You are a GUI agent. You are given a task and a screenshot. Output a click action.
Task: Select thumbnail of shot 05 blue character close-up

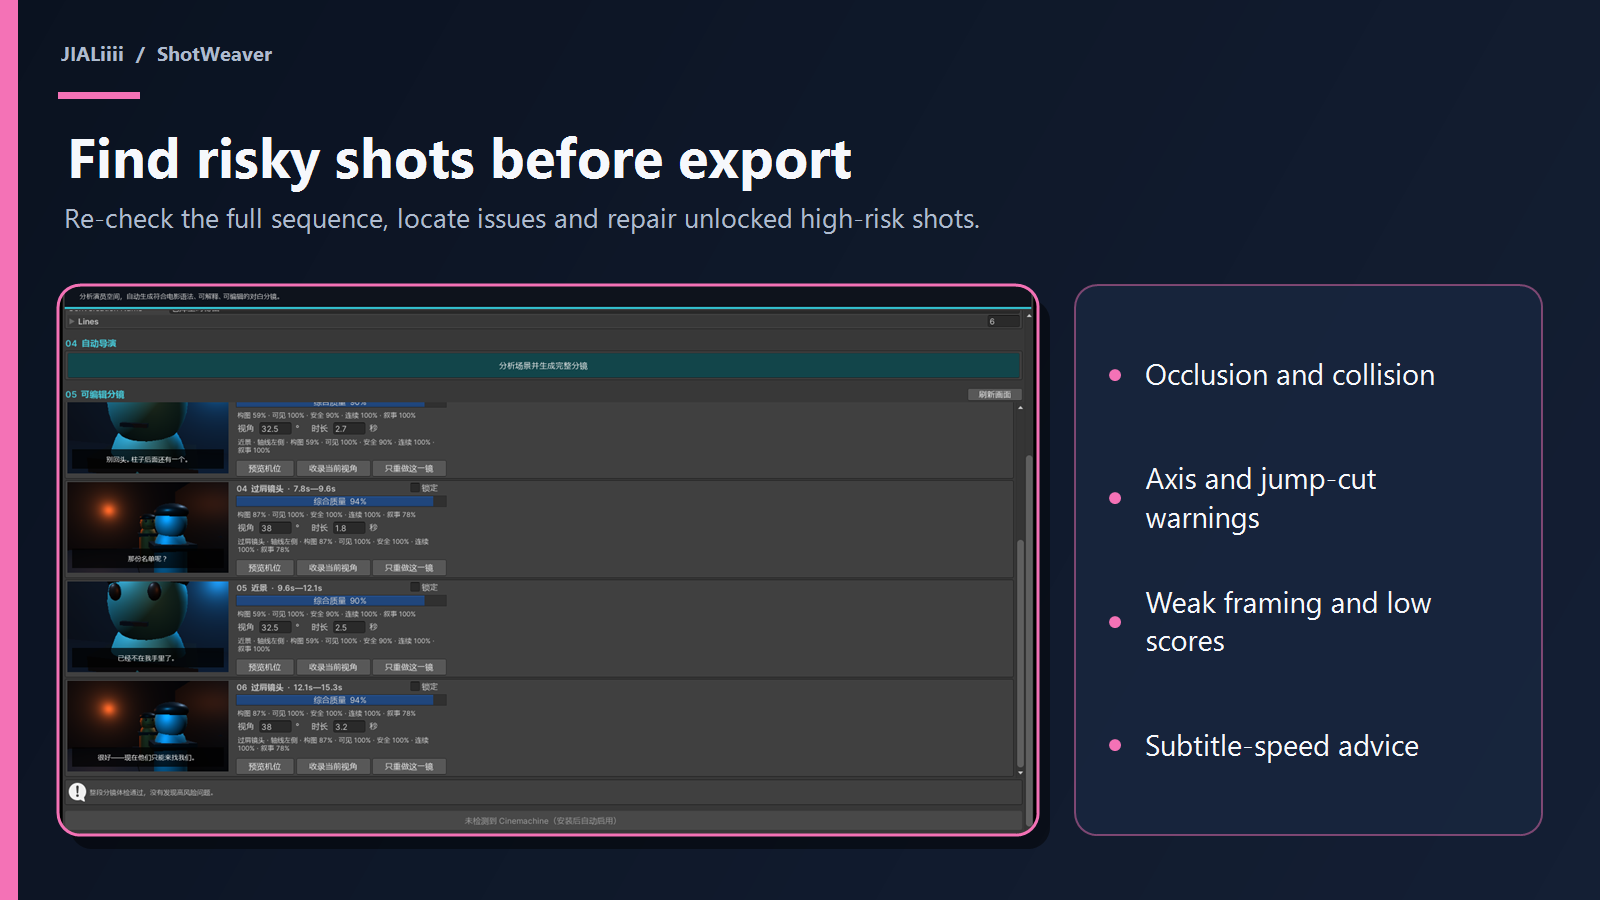(x=148, y=626)
